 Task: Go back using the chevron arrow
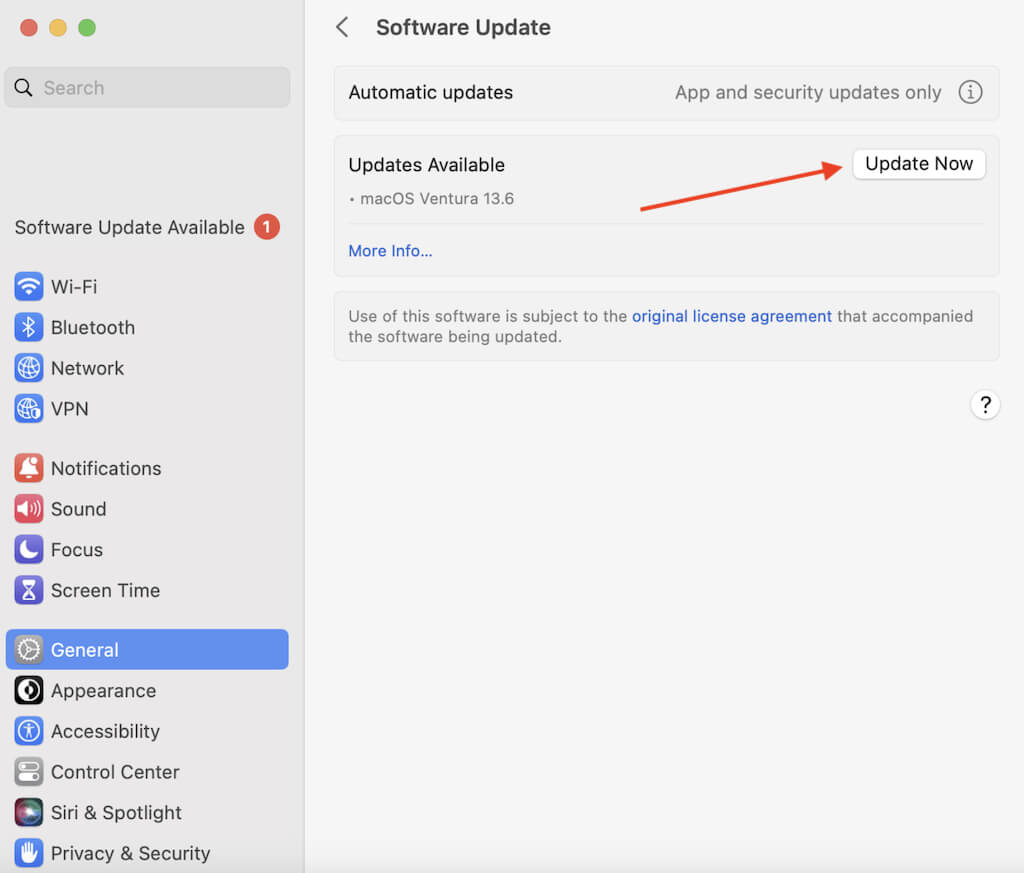click(x=342, y=27)
